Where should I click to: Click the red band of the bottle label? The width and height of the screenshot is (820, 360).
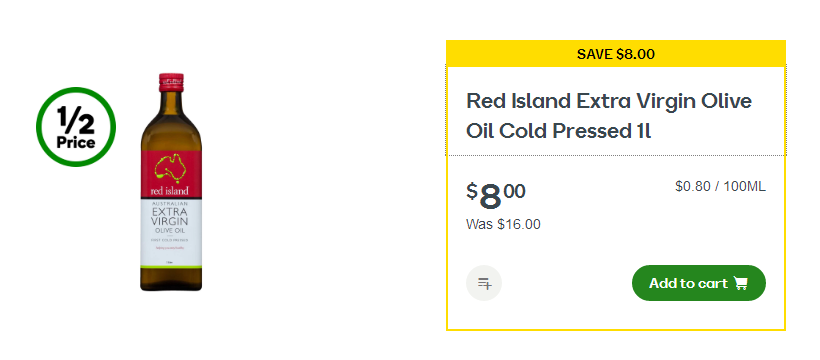(171, 175)
